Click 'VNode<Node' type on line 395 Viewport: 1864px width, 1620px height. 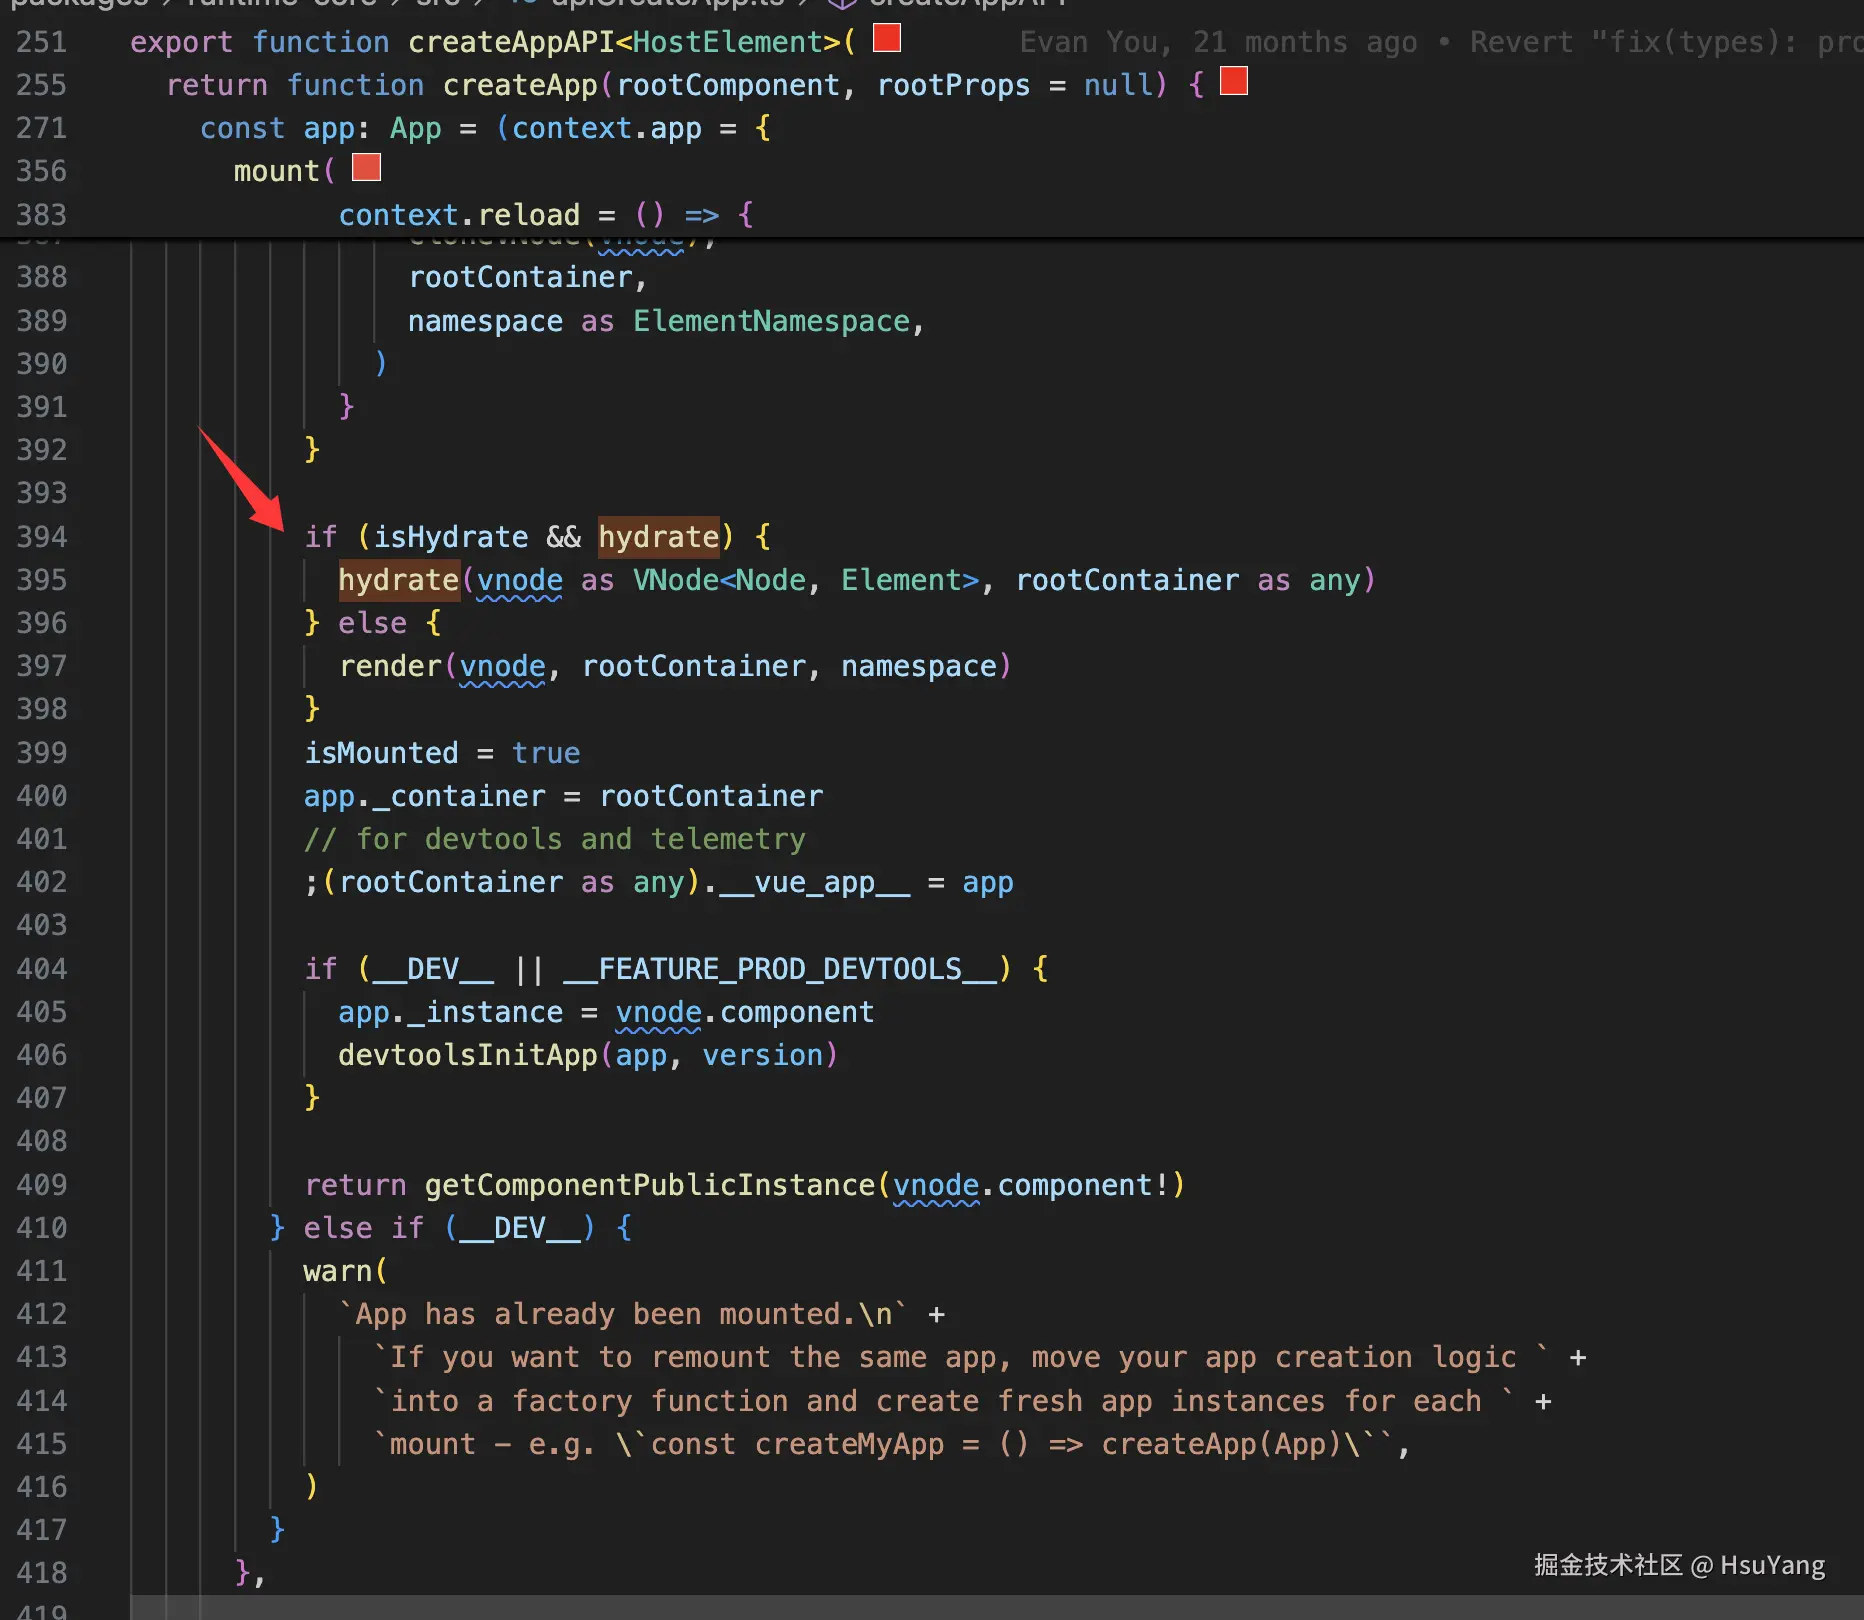pos(720,580)
